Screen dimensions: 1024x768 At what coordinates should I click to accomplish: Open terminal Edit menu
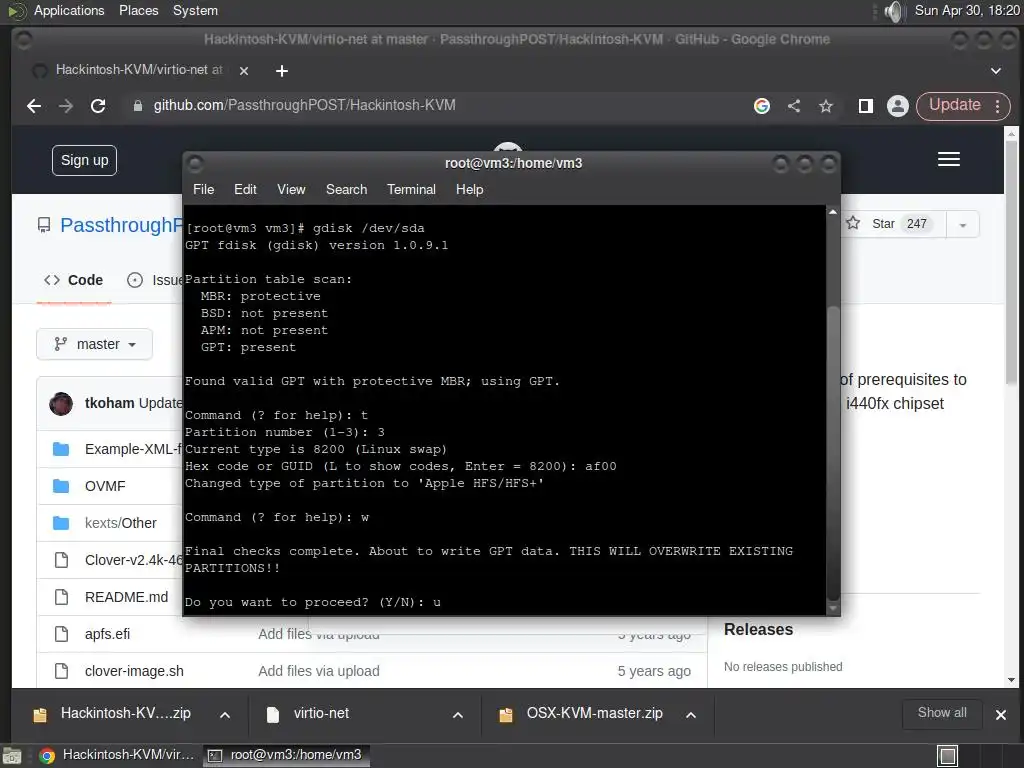tap(245, 189)
